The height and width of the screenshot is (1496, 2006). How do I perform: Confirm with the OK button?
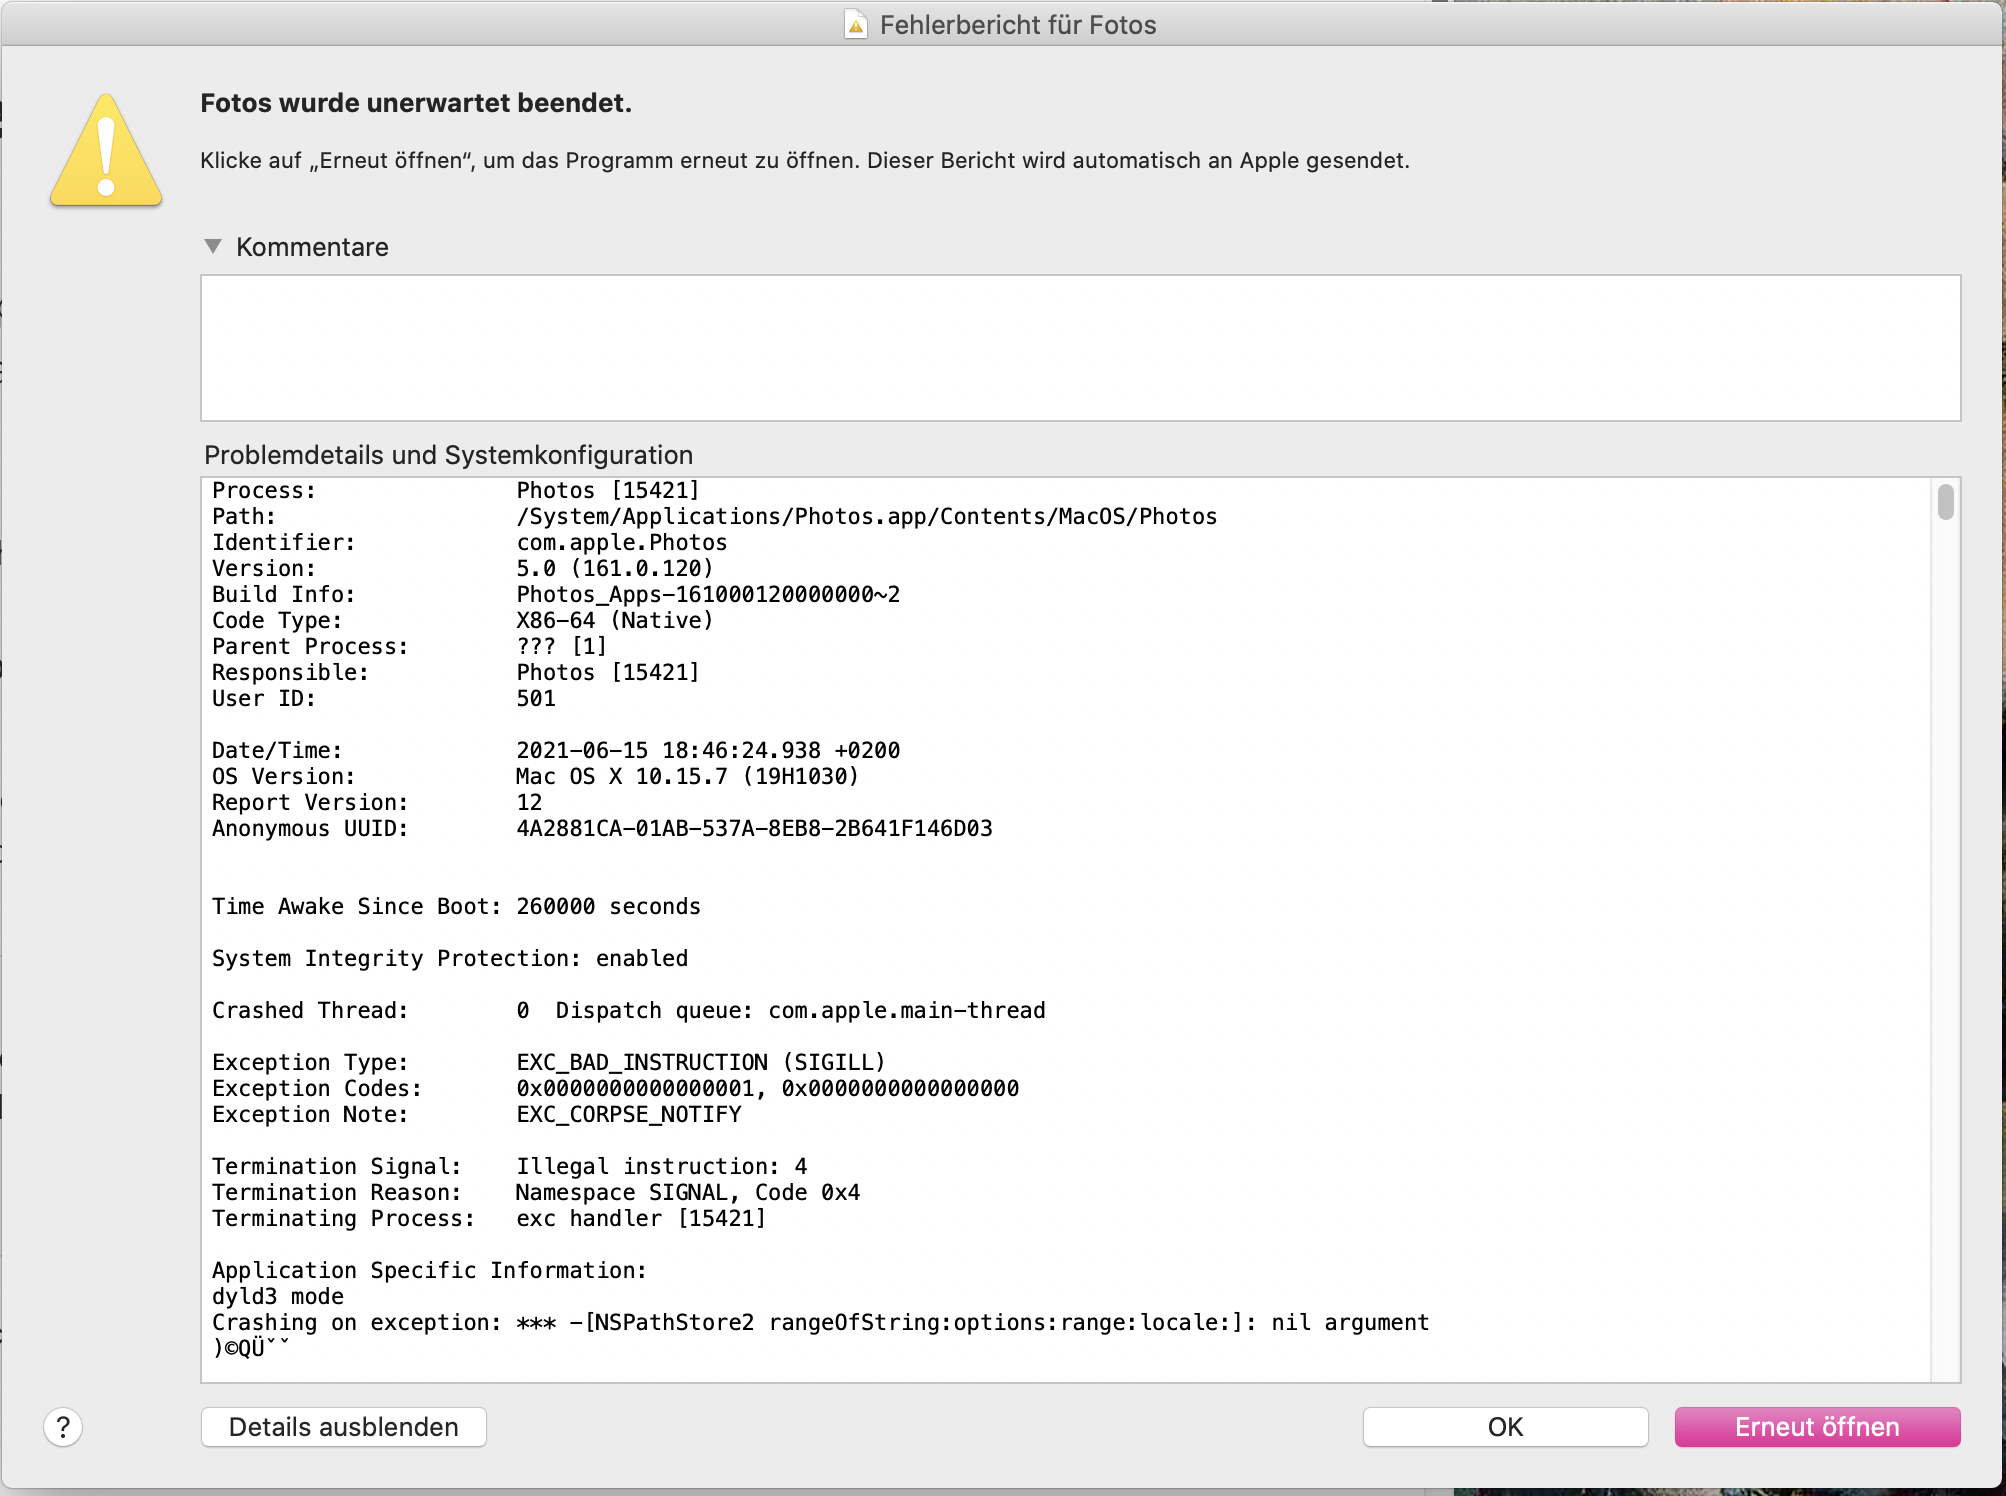click(x=1505, y=1427)
